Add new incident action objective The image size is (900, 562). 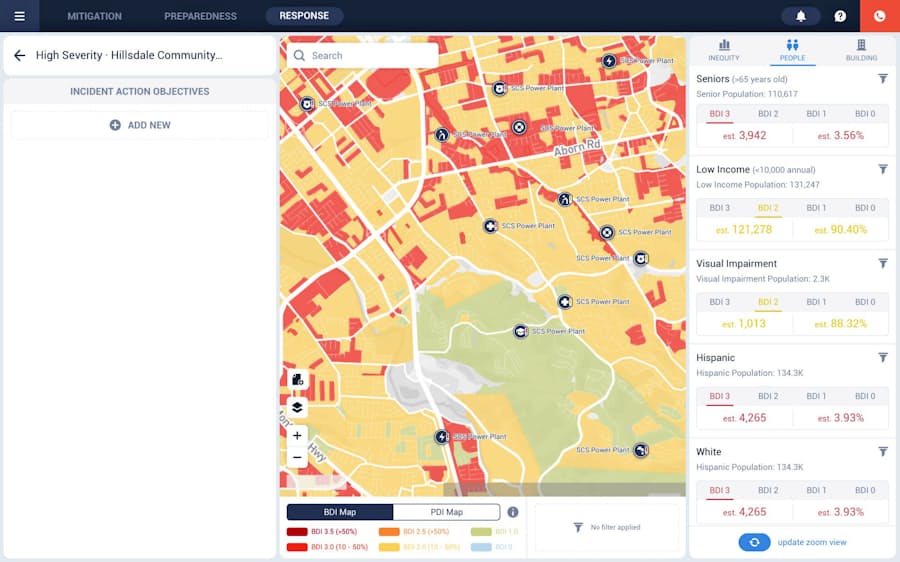(x=140, y=125)
